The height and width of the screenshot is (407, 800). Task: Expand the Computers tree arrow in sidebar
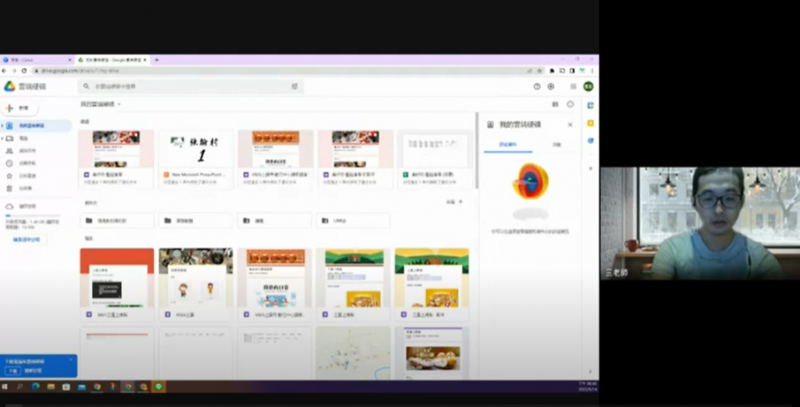pyautogui.click(x=4, y=138)
